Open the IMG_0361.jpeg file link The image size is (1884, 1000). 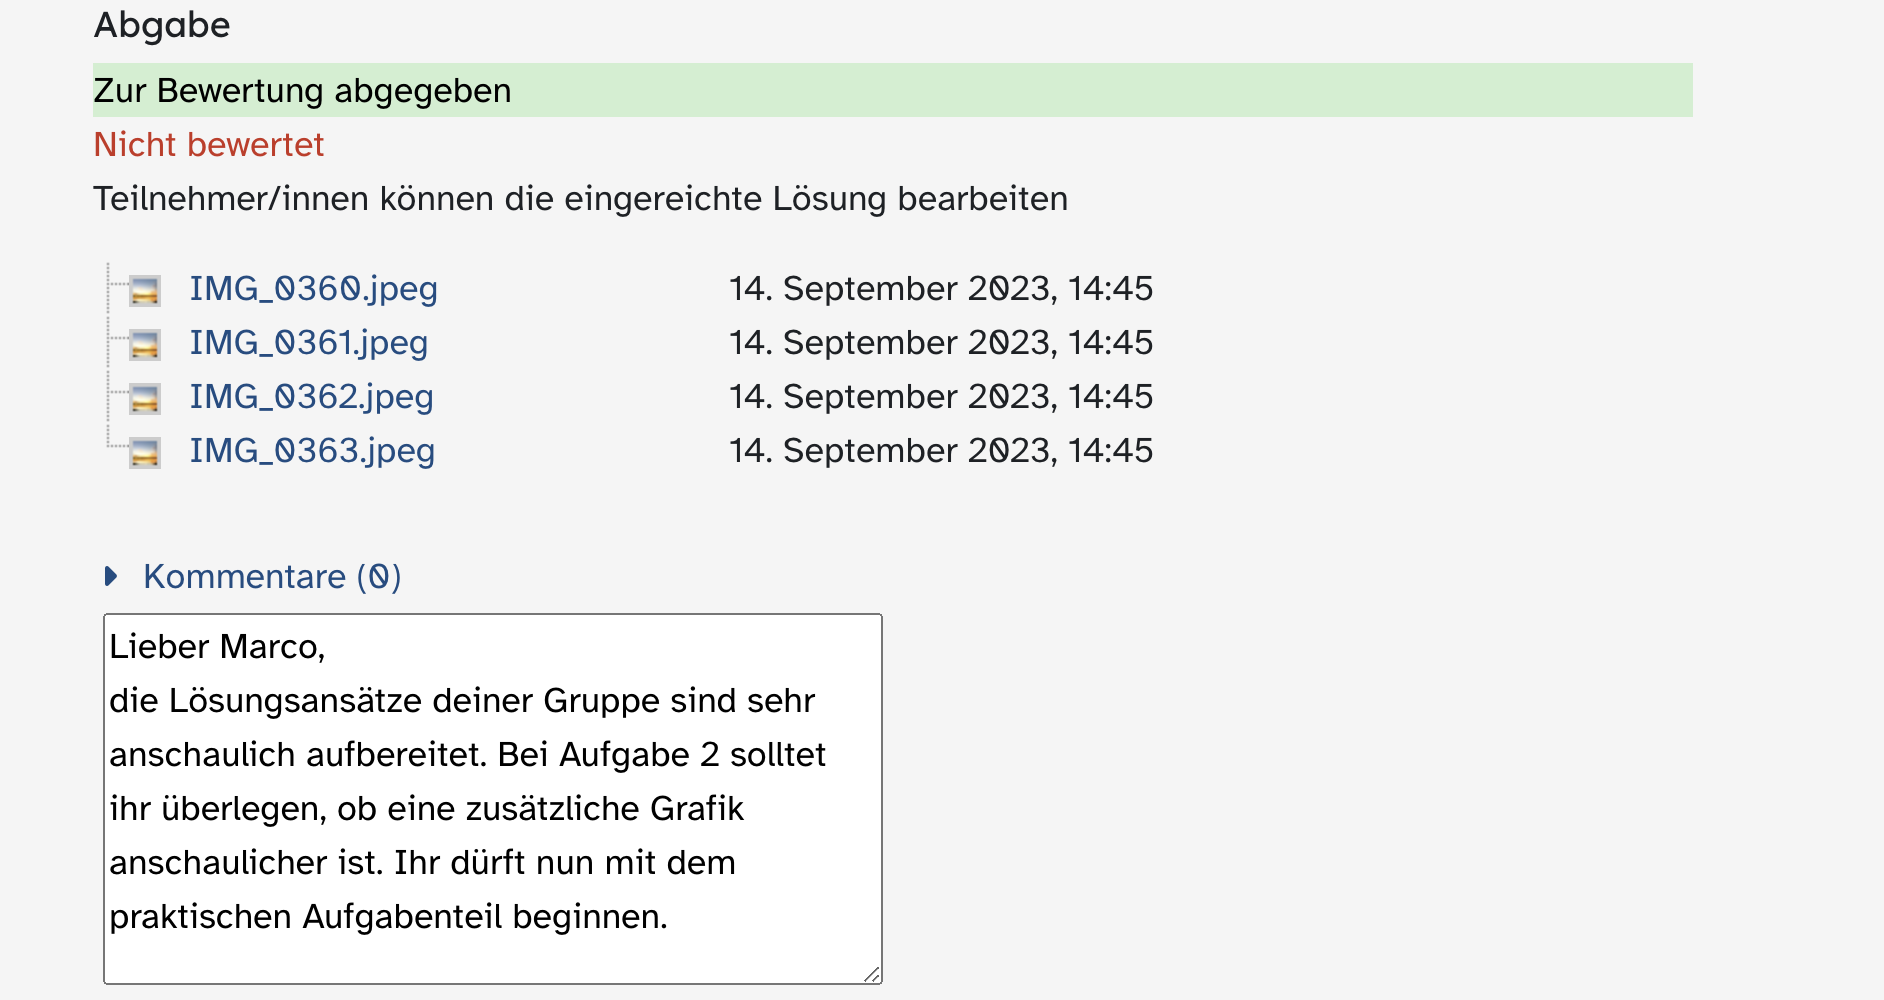click(x=308, y=343)
